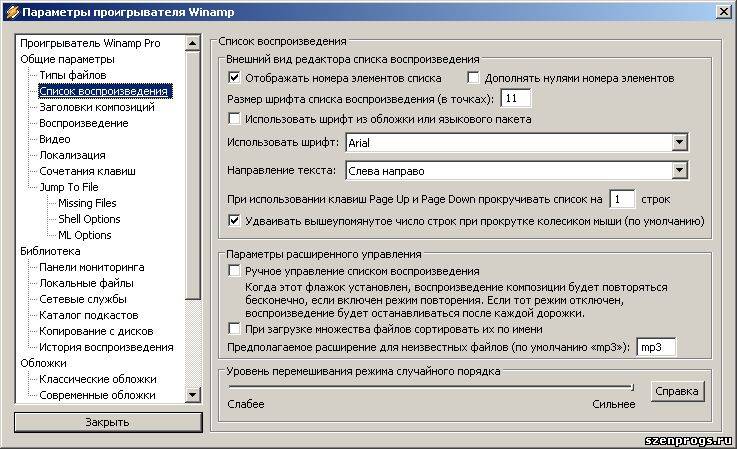The width and height of the screenshot is (737, 450).
Task: Enable 'Дополнять нулями номера элементов' checkbox
Action: pyautogui.click(x=475, y=78)
